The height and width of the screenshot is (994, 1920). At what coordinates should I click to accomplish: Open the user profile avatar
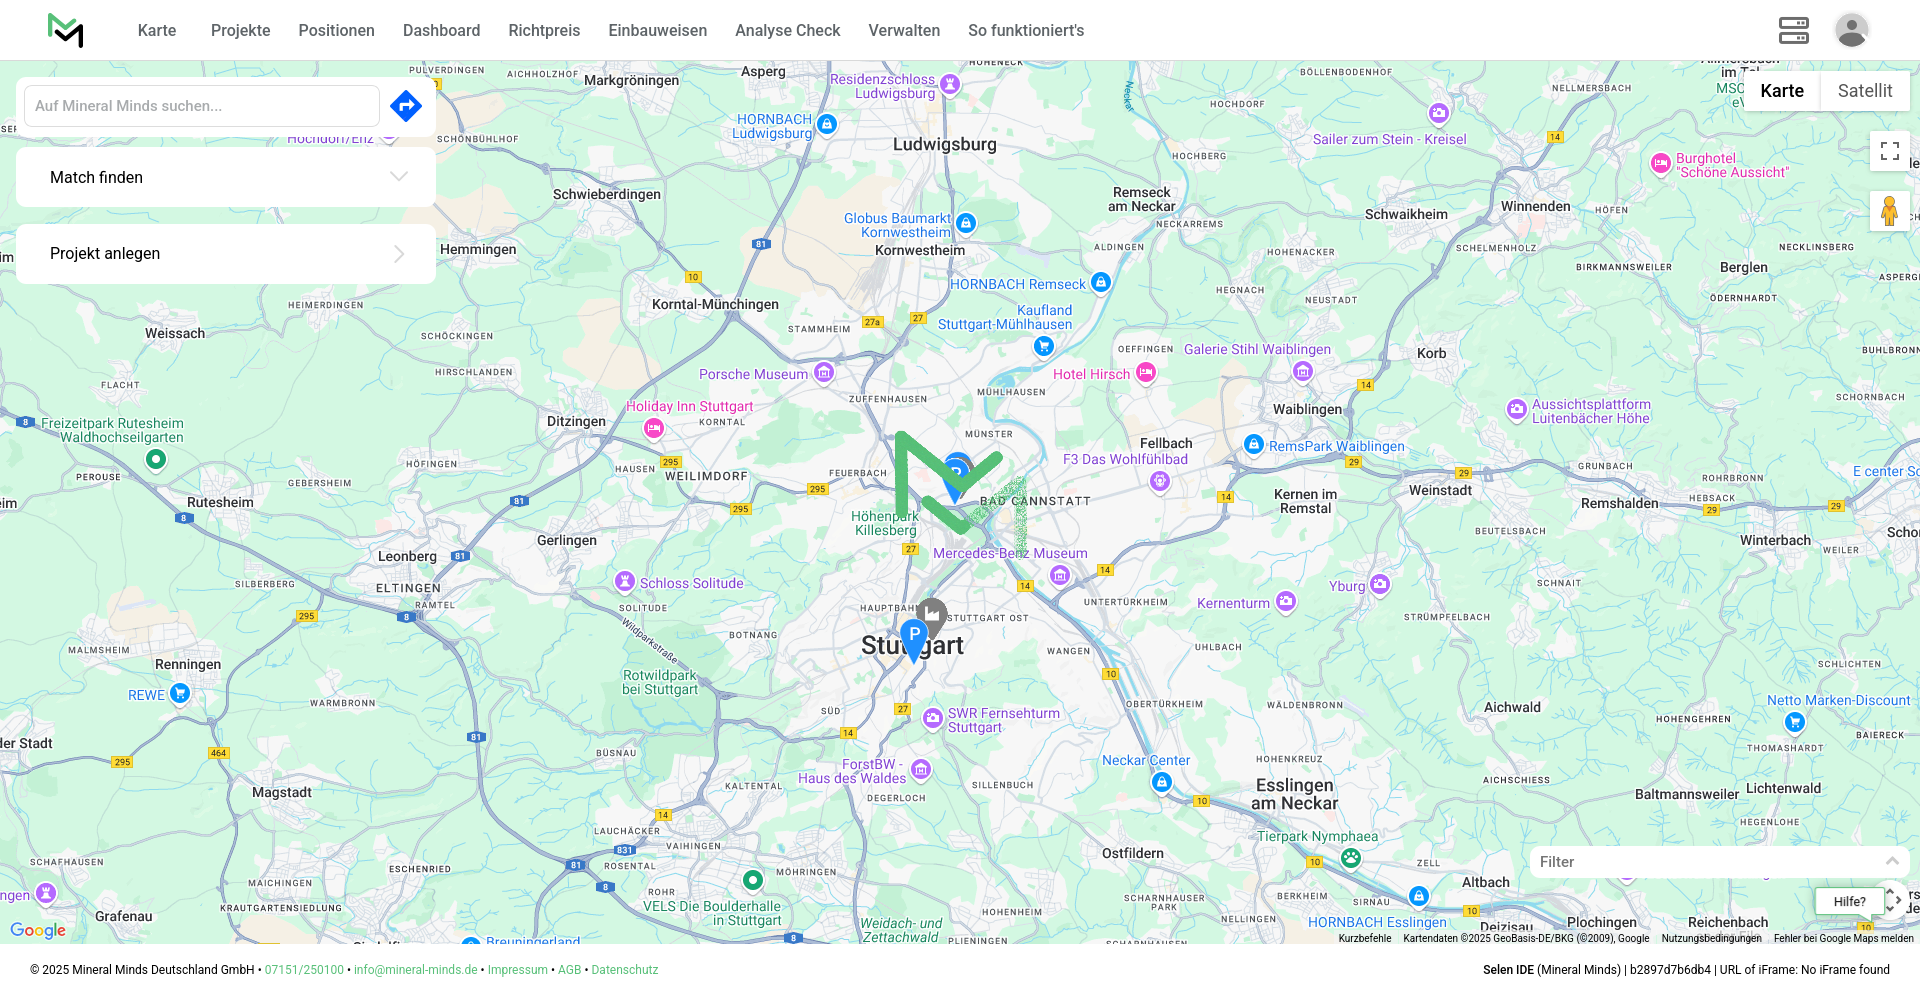(x=1851, y=31)
